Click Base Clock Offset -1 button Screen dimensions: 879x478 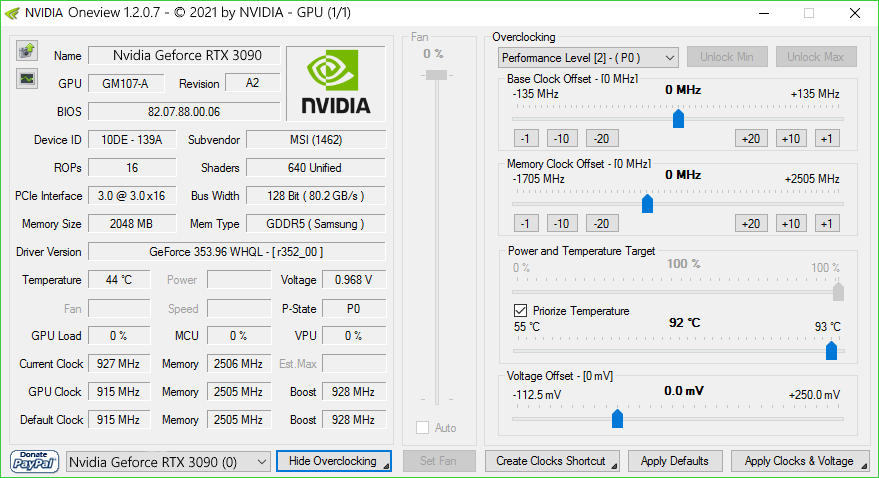coord(526,138)
